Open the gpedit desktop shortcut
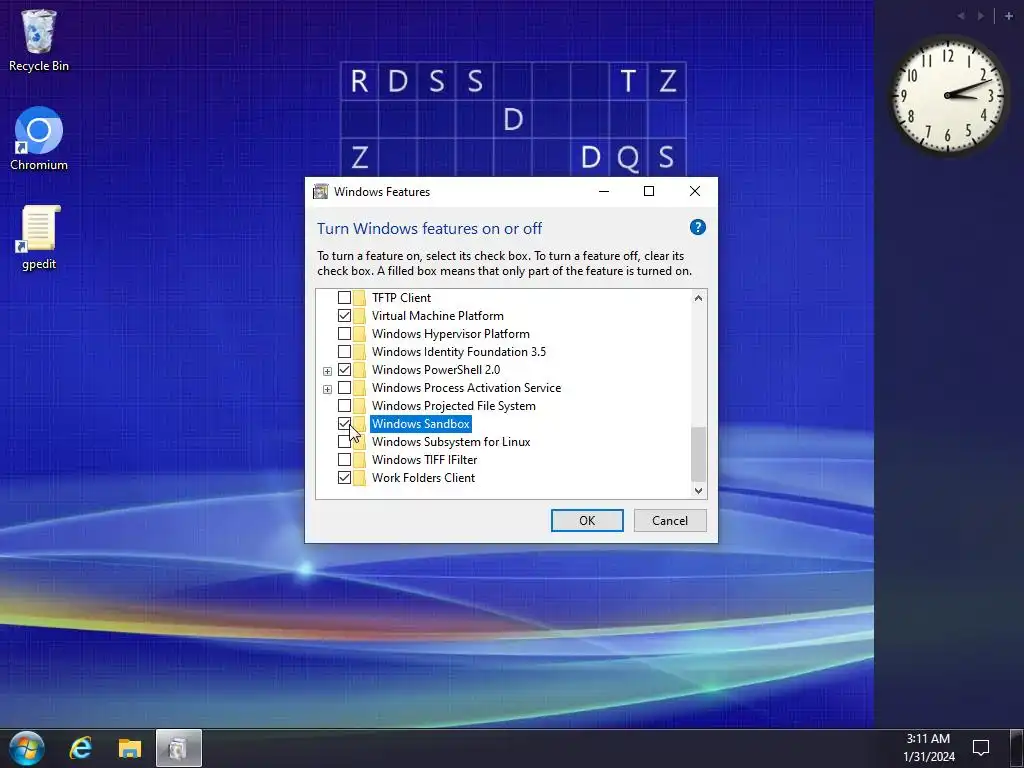This screenshot has width=1024, height=768. coord(39,238)
